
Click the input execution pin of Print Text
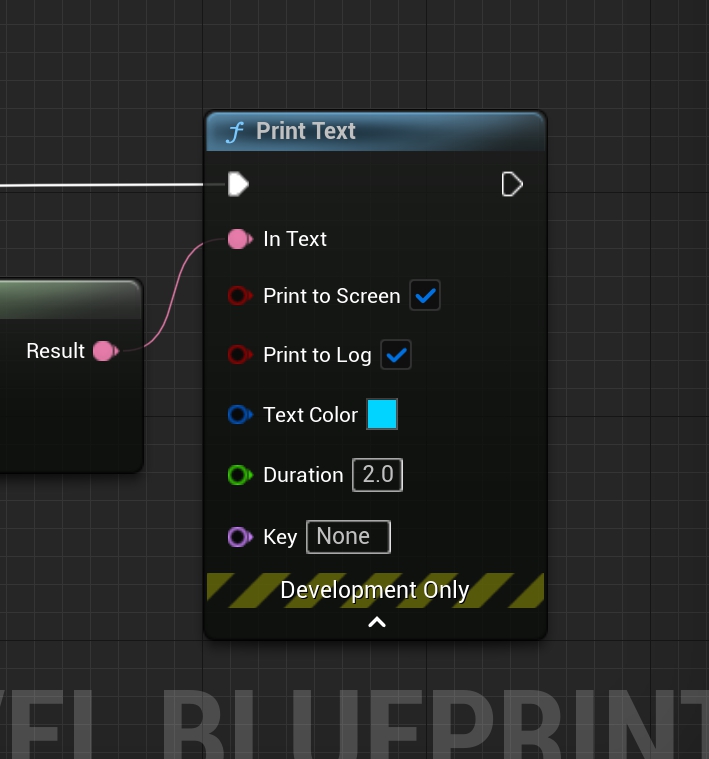pos(239,184)
